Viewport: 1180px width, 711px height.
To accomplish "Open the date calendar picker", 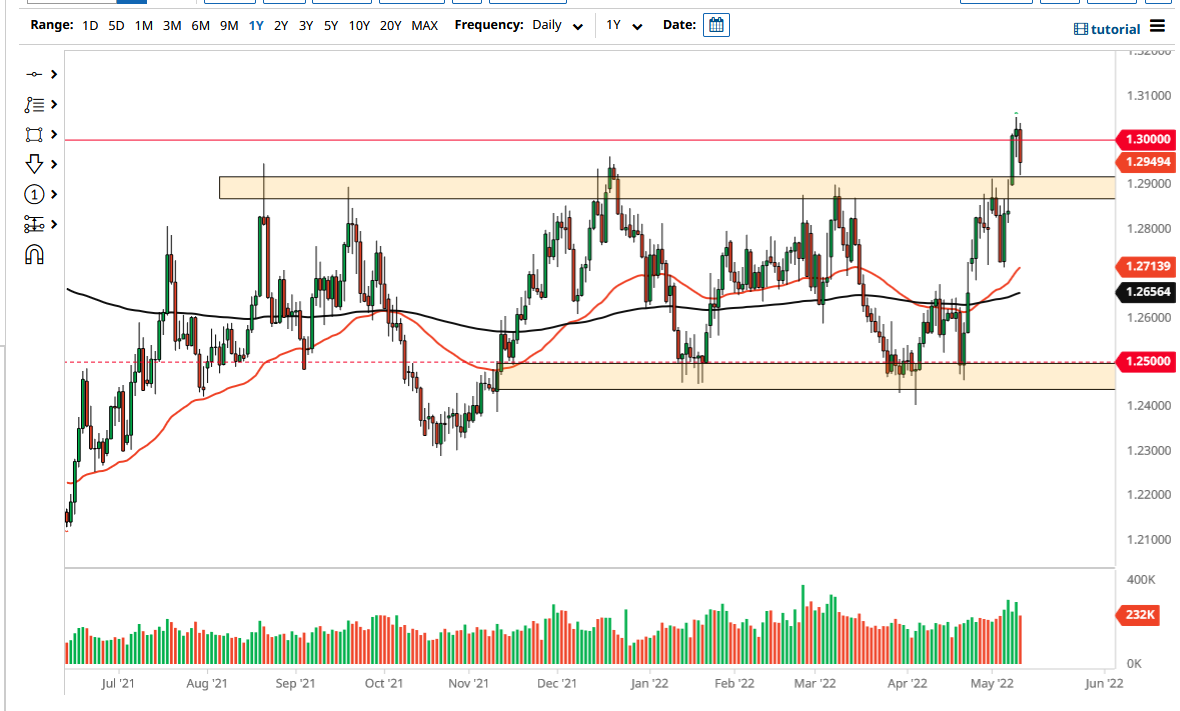I will 715,24.
